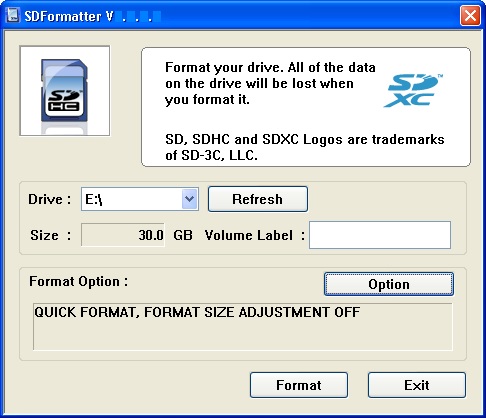Click the 'Format Option :' label
486x418 pixels.
[x=79, y=281]
